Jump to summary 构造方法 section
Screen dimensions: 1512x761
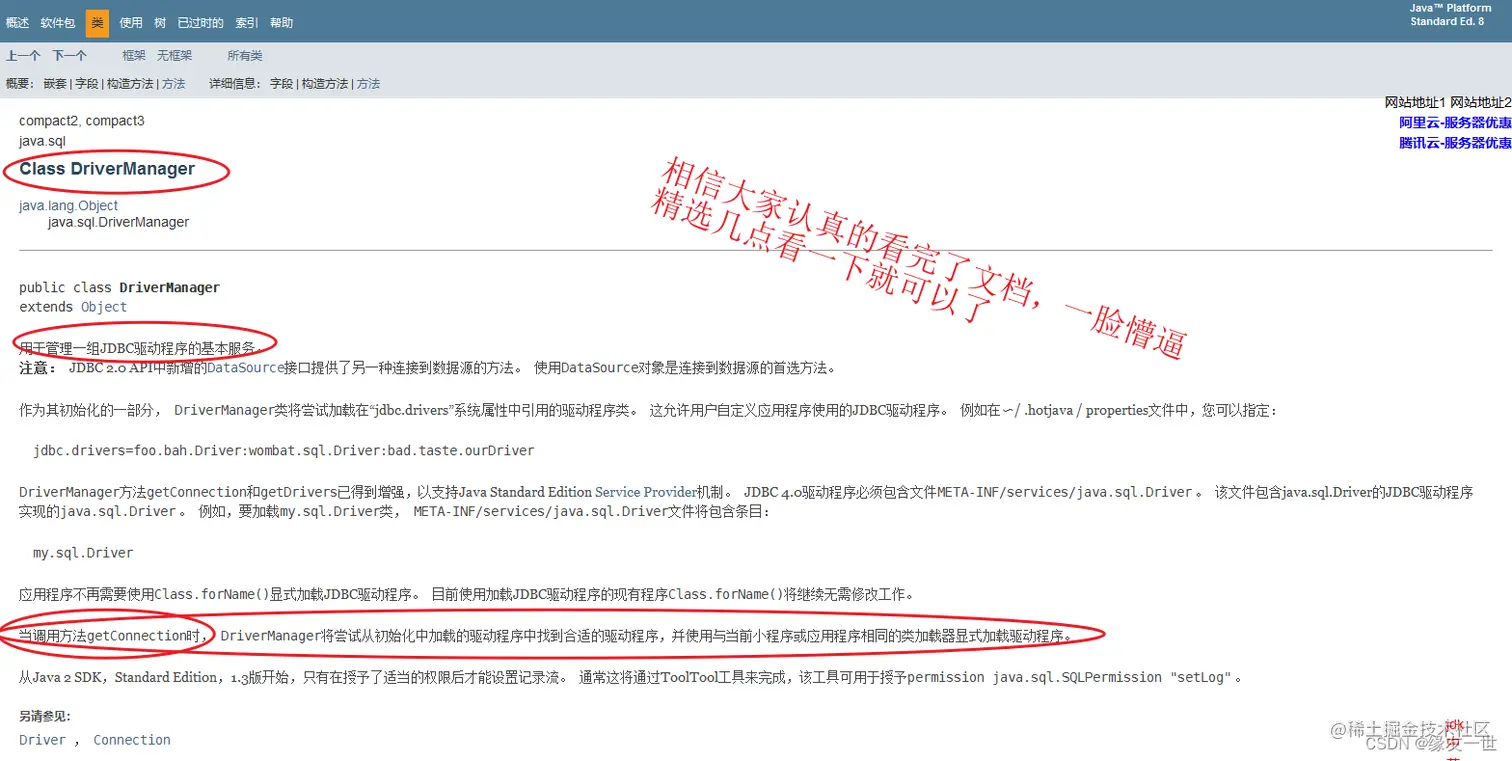[131, 84]
